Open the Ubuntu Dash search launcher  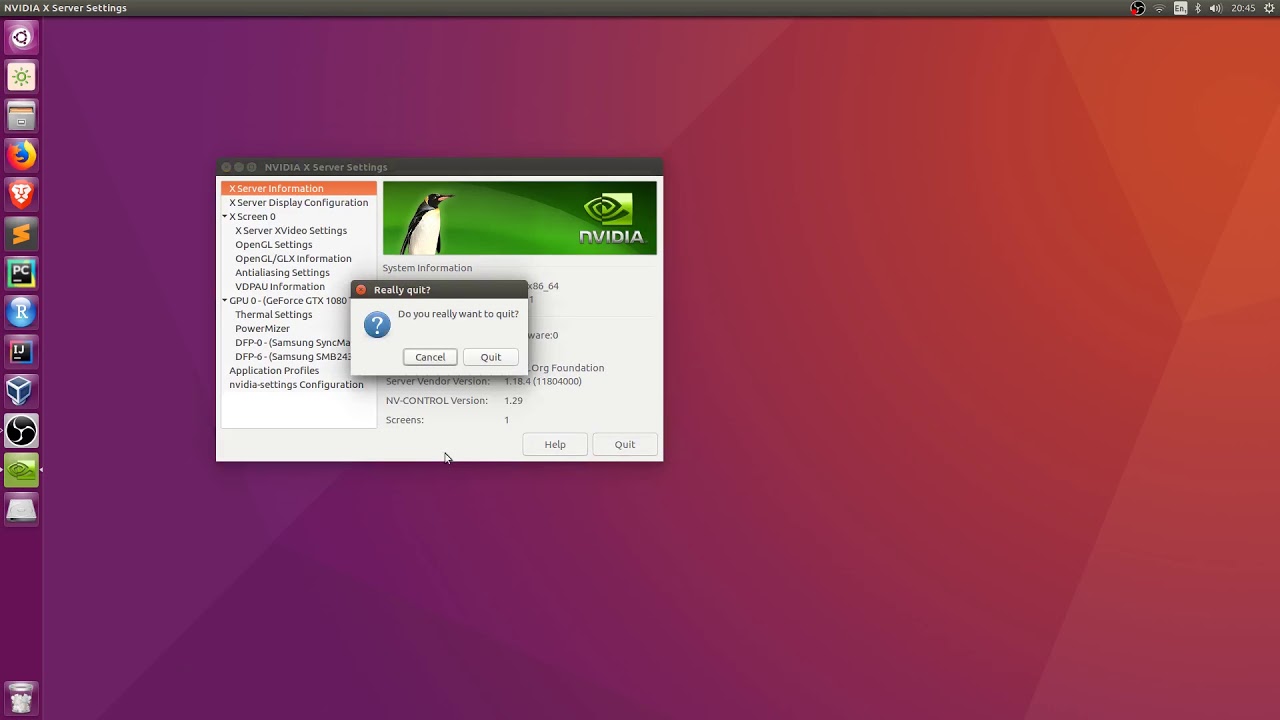tap(21, 38)
